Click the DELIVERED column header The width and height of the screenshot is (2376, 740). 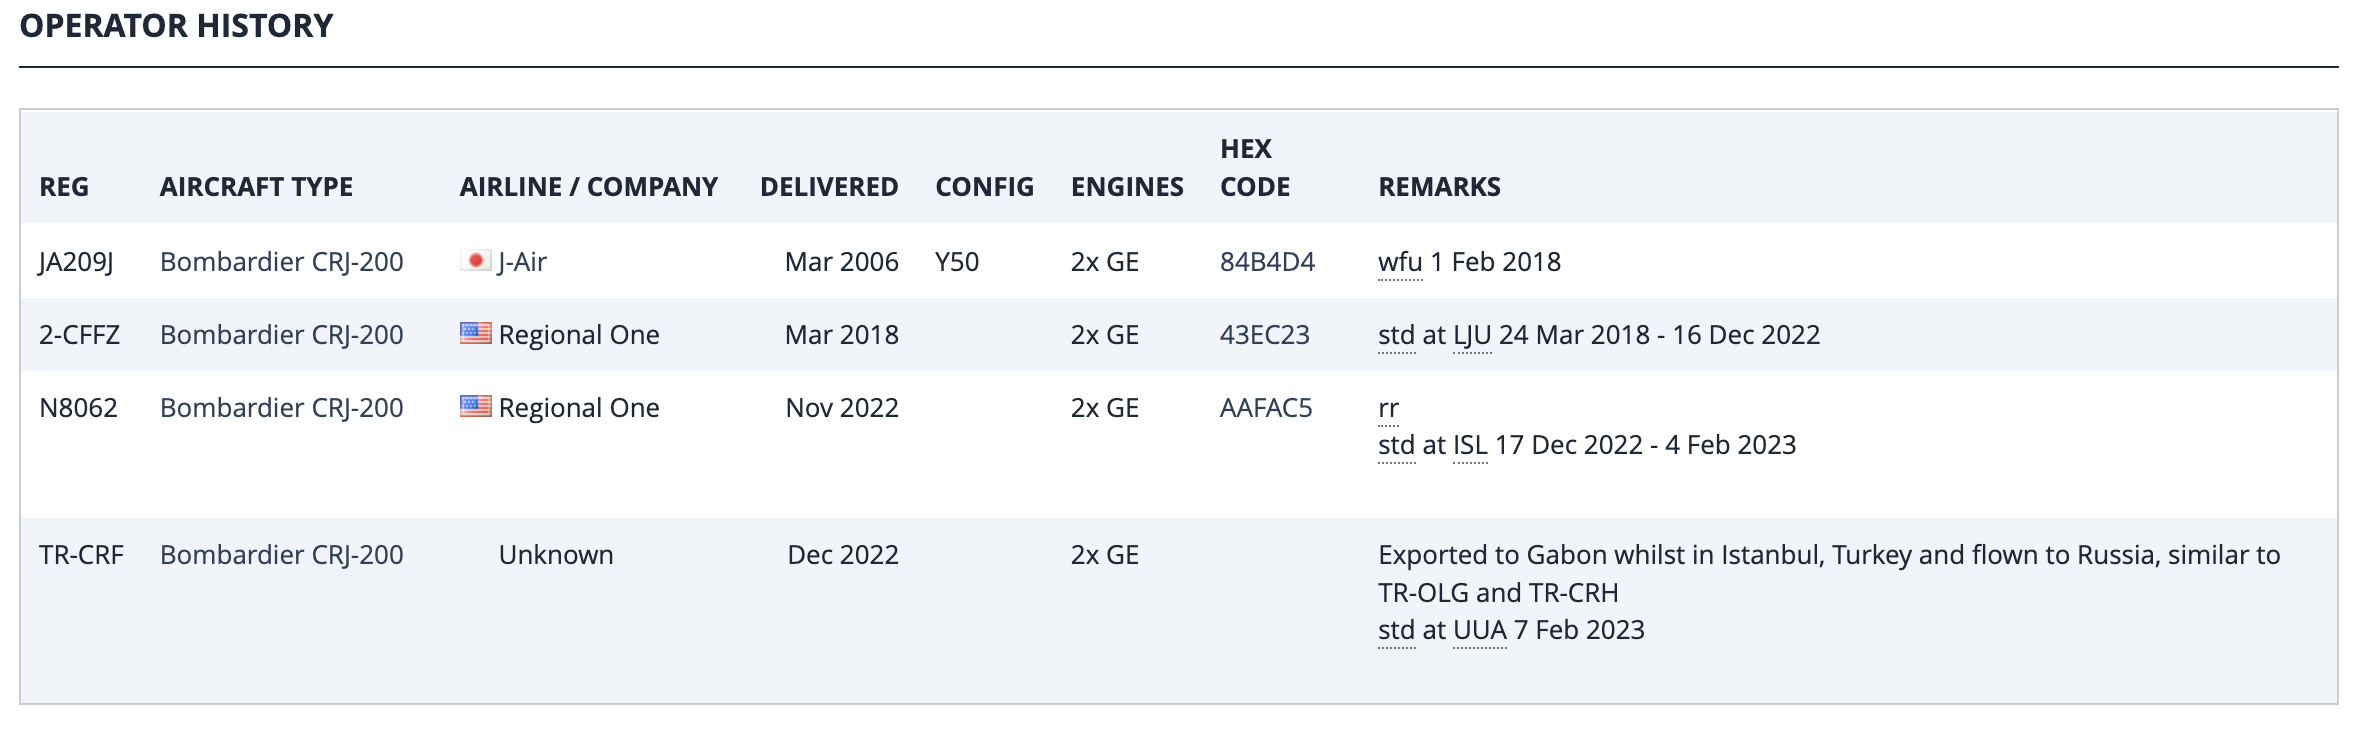point(829,187)
